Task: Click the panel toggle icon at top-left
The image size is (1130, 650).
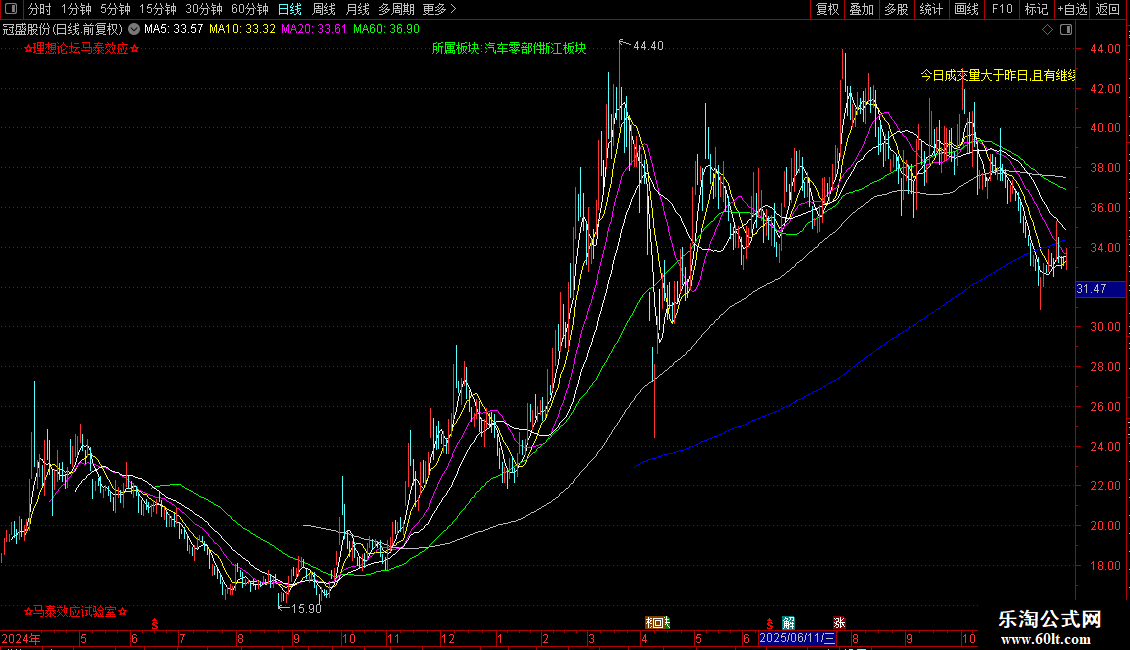Action: pyautogui.click(x=13, y=9)
